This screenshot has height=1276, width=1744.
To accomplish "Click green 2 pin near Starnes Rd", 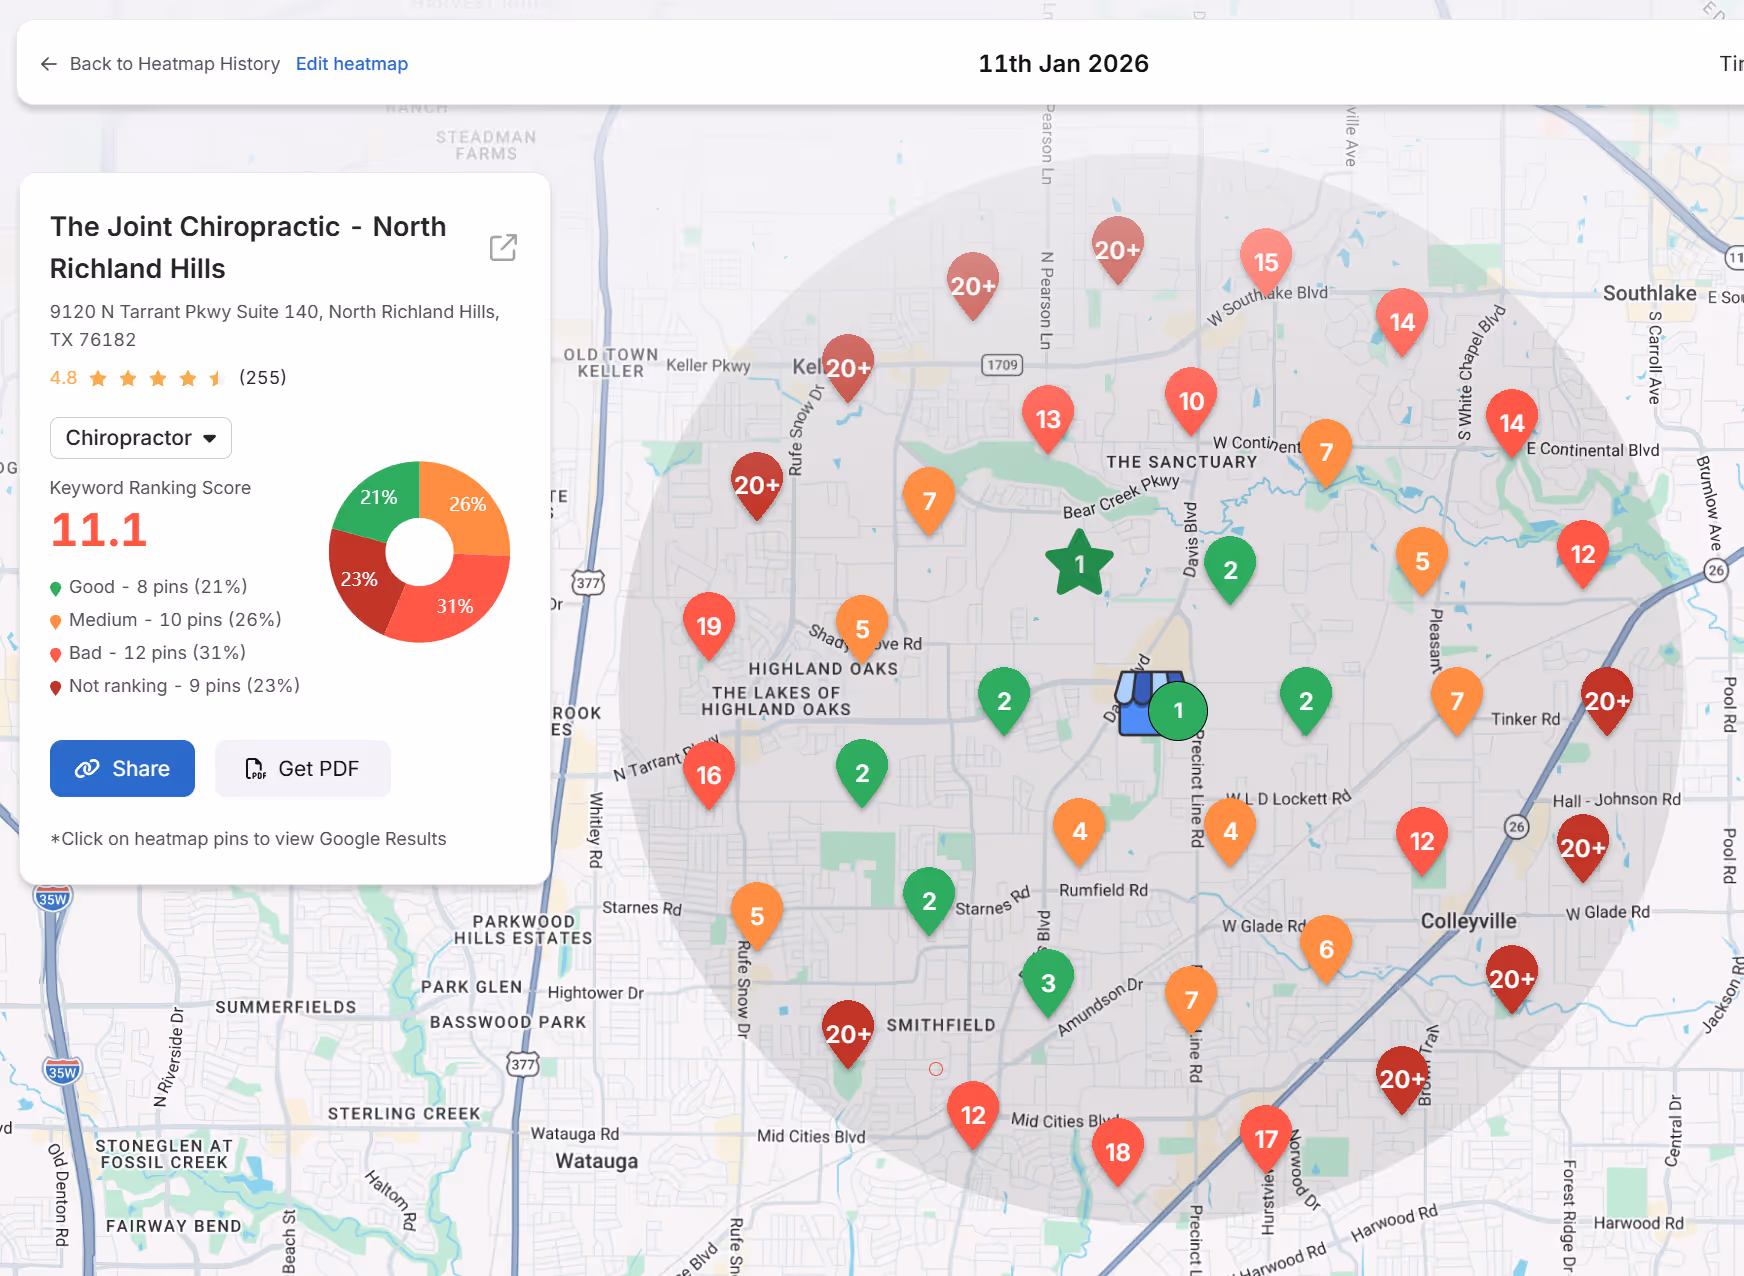I will click(929, 901).
